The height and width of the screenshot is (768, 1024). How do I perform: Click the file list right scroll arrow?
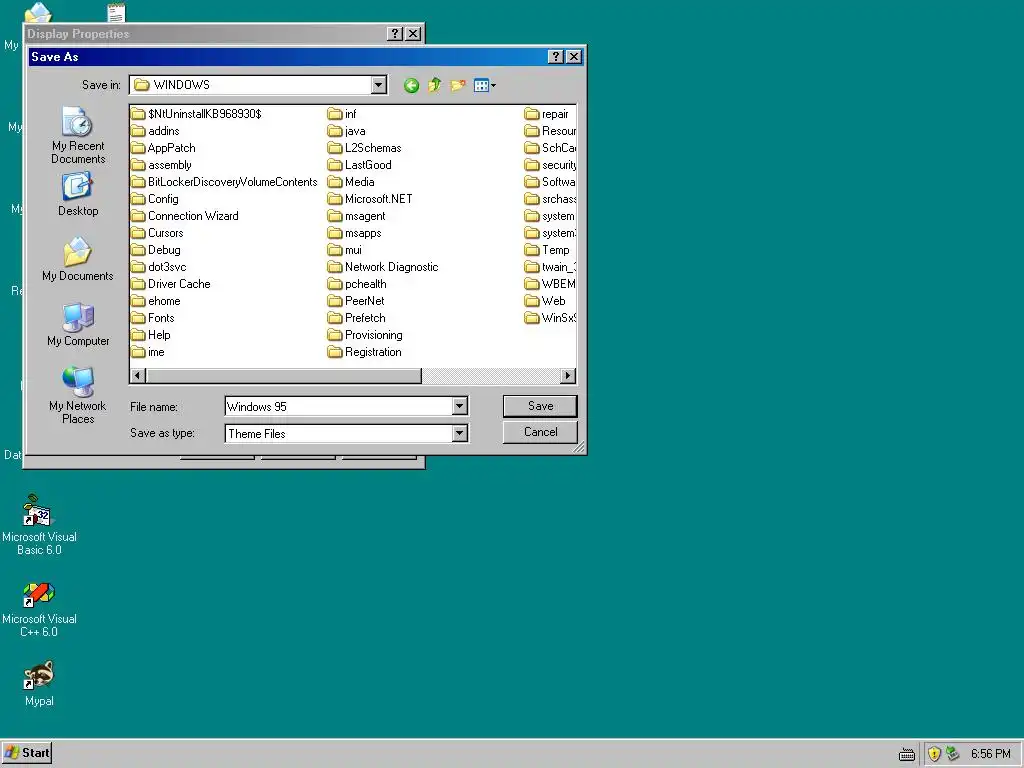point(568,376)
